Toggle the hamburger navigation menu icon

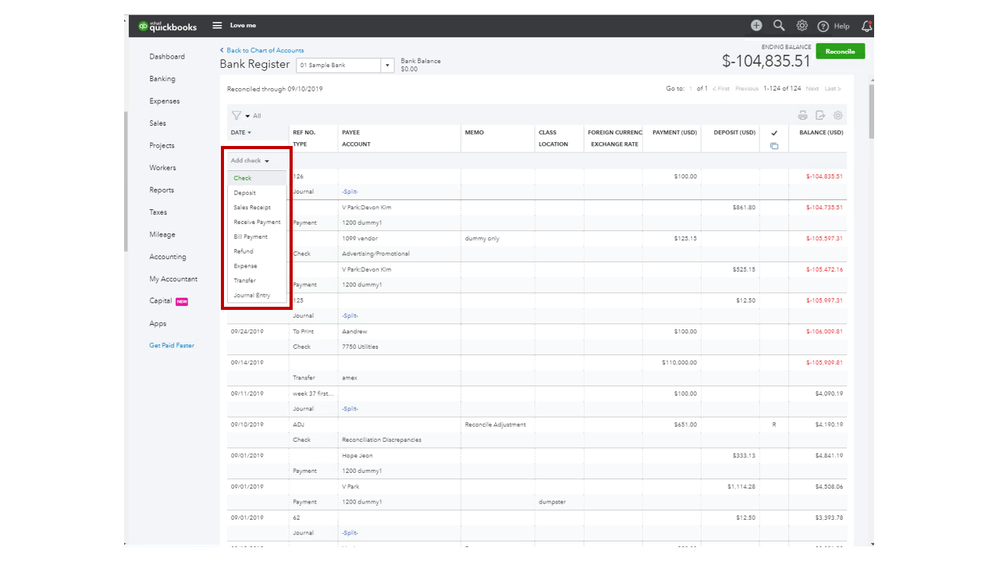[x=217, y=26]
